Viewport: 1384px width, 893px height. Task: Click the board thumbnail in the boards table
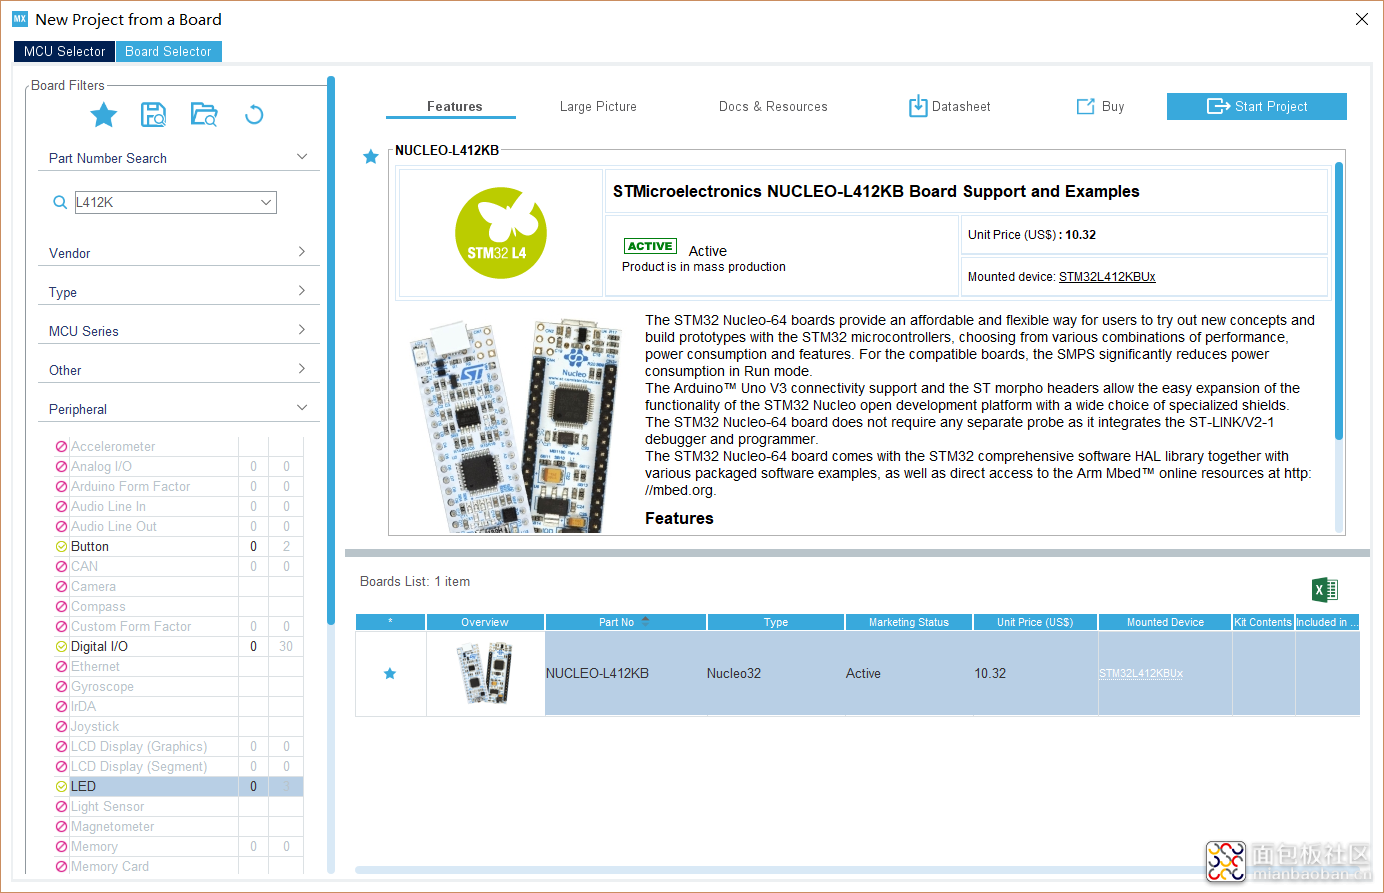tap(485, 673)
